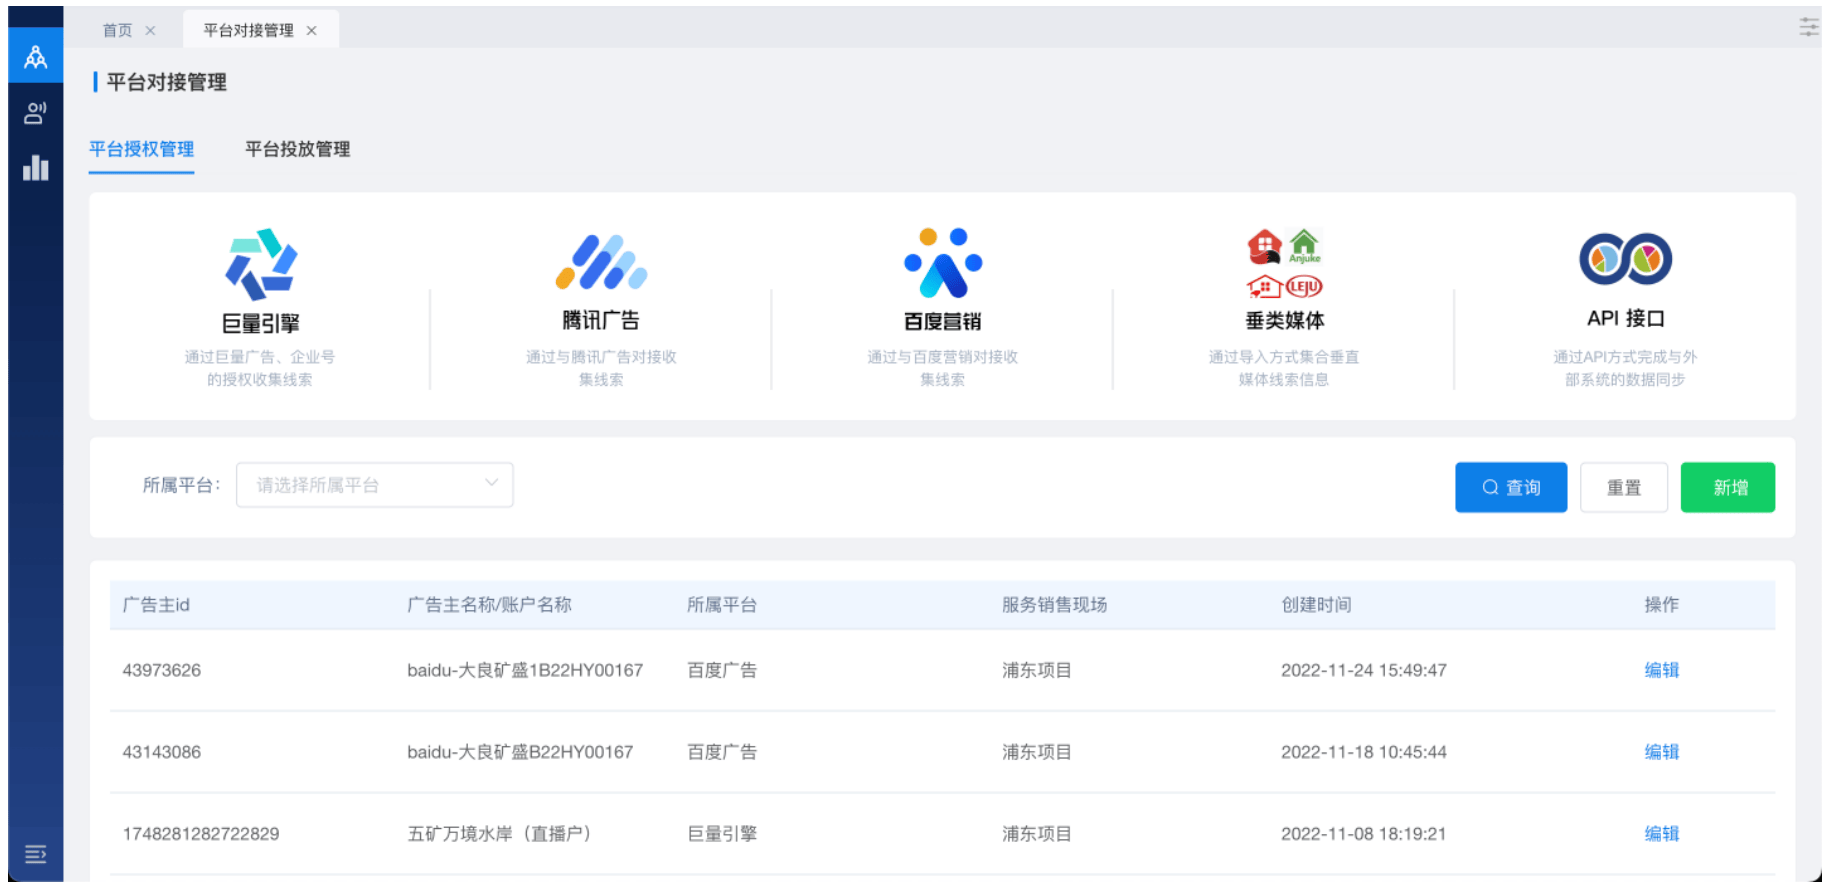Close the 平台对接管理 page tab

[x=312, y=30]
